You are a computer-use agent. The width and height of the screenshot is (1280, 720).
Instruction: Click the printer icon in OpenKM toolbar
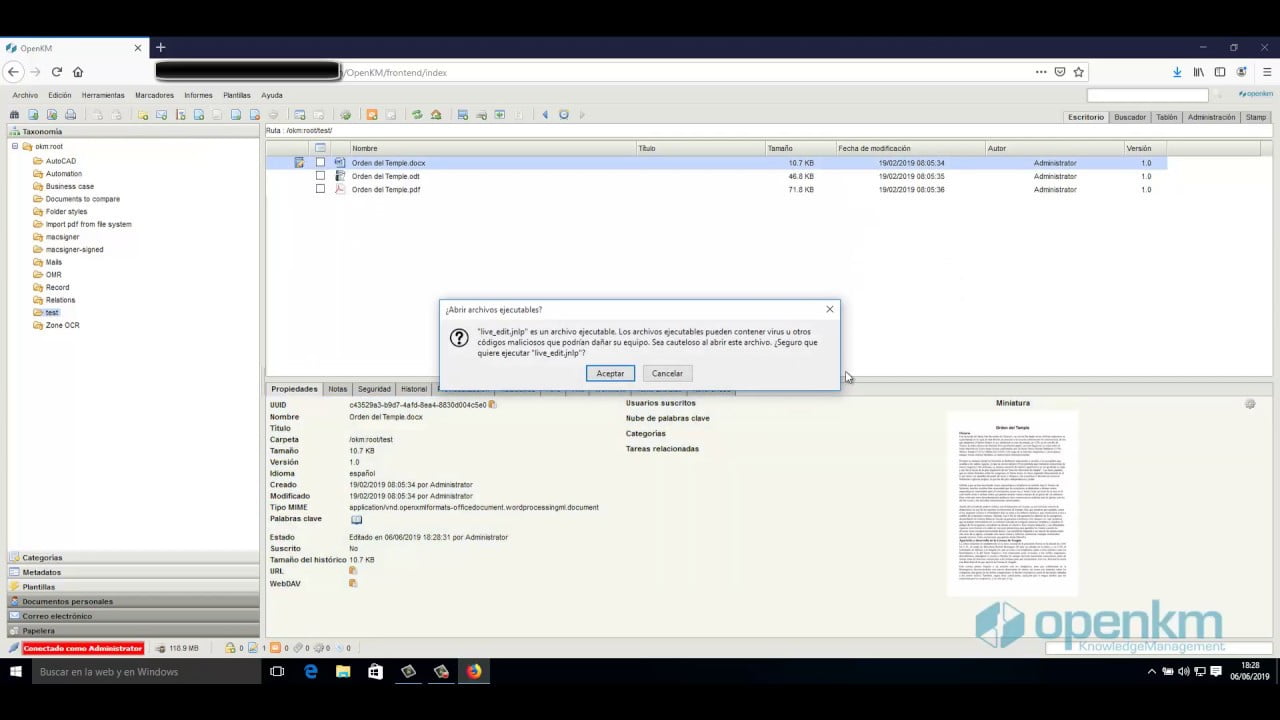pos(68,115)
